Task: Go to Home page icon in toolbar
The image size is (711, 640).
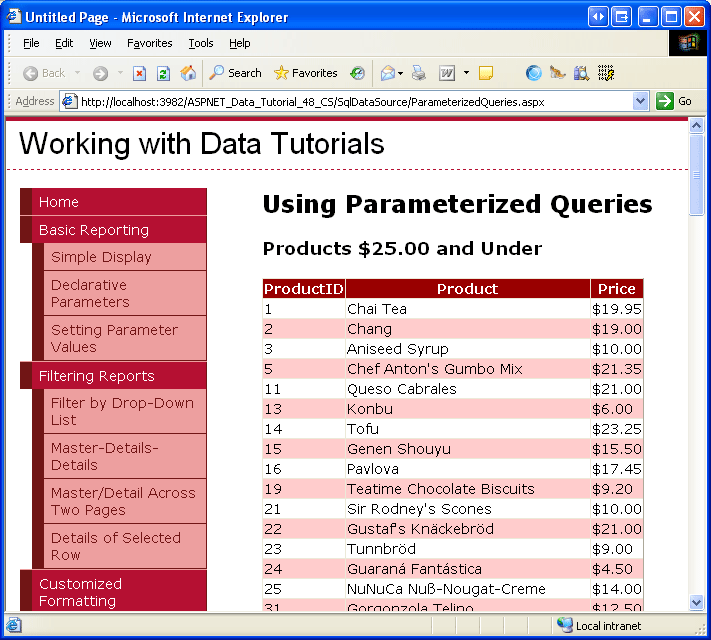Action: pyautogui.click(x=188, y=73)
